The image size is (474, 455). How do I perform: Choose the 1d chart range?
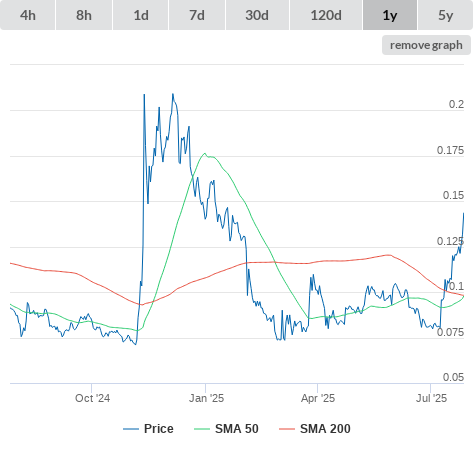pos(141,15)
